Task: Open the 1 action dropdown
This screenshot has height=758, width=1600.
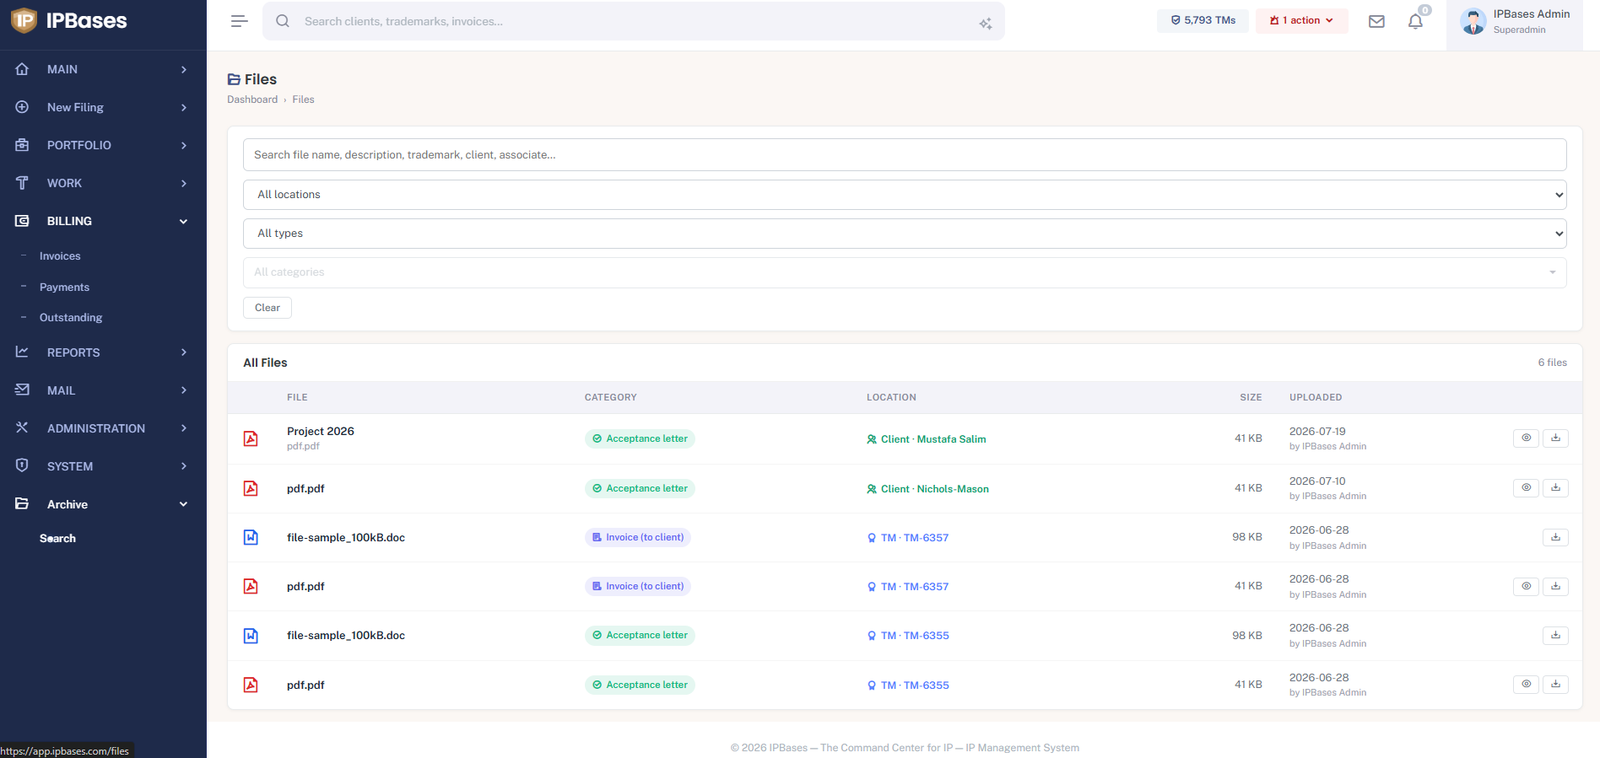Action: (1301, 20)
